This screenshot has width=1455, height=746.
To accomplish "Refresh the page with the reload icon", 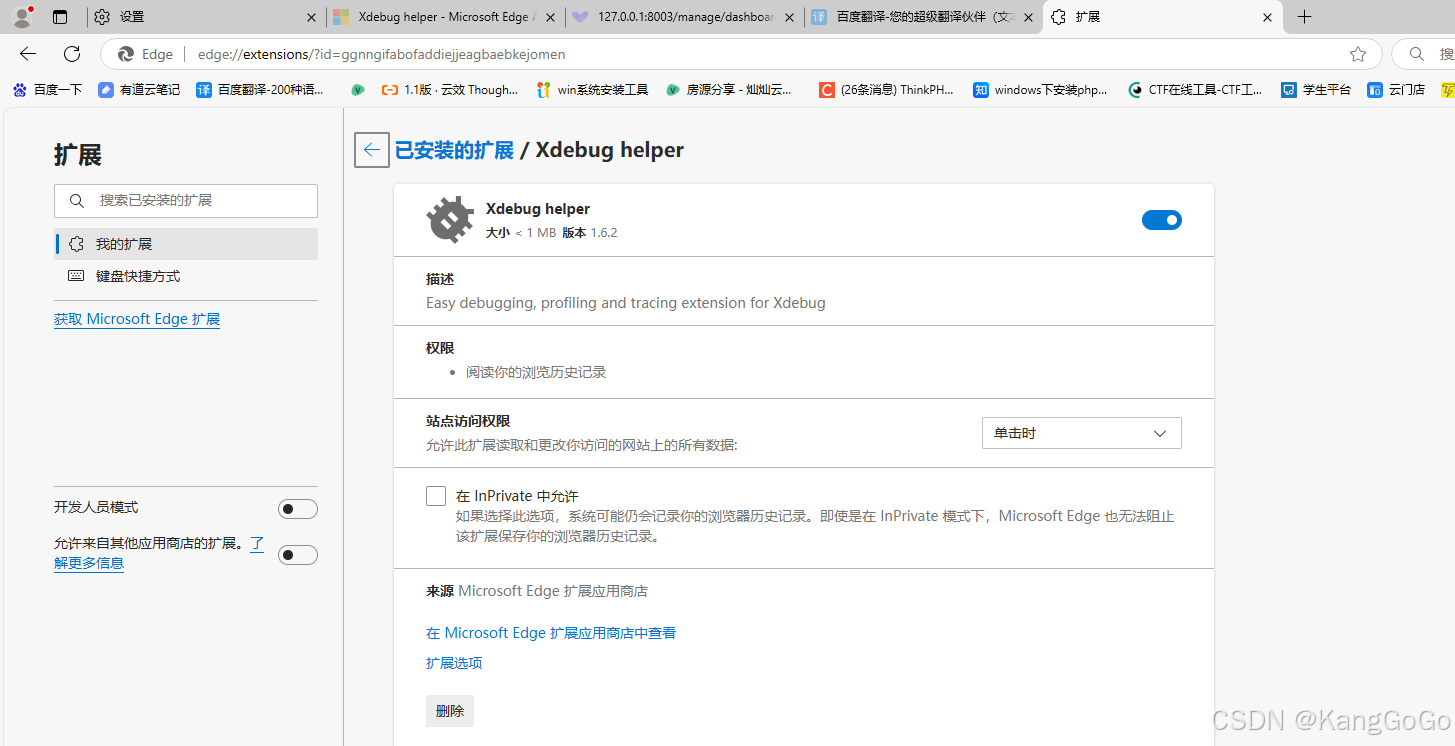I will coord(72,54).
